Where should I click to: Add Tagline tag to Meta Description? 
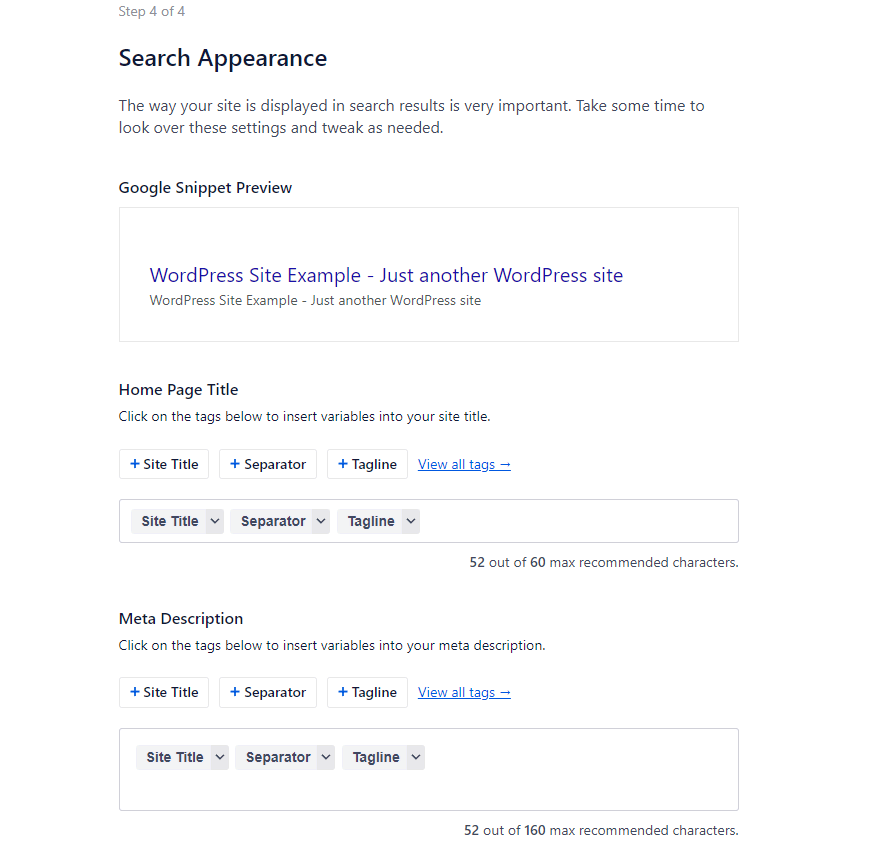tap(367, 692)
